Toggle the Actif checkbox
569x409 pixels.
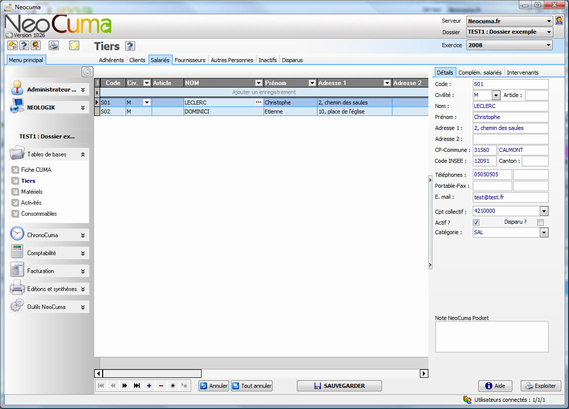pyautogui.click(x=476, y=222)
